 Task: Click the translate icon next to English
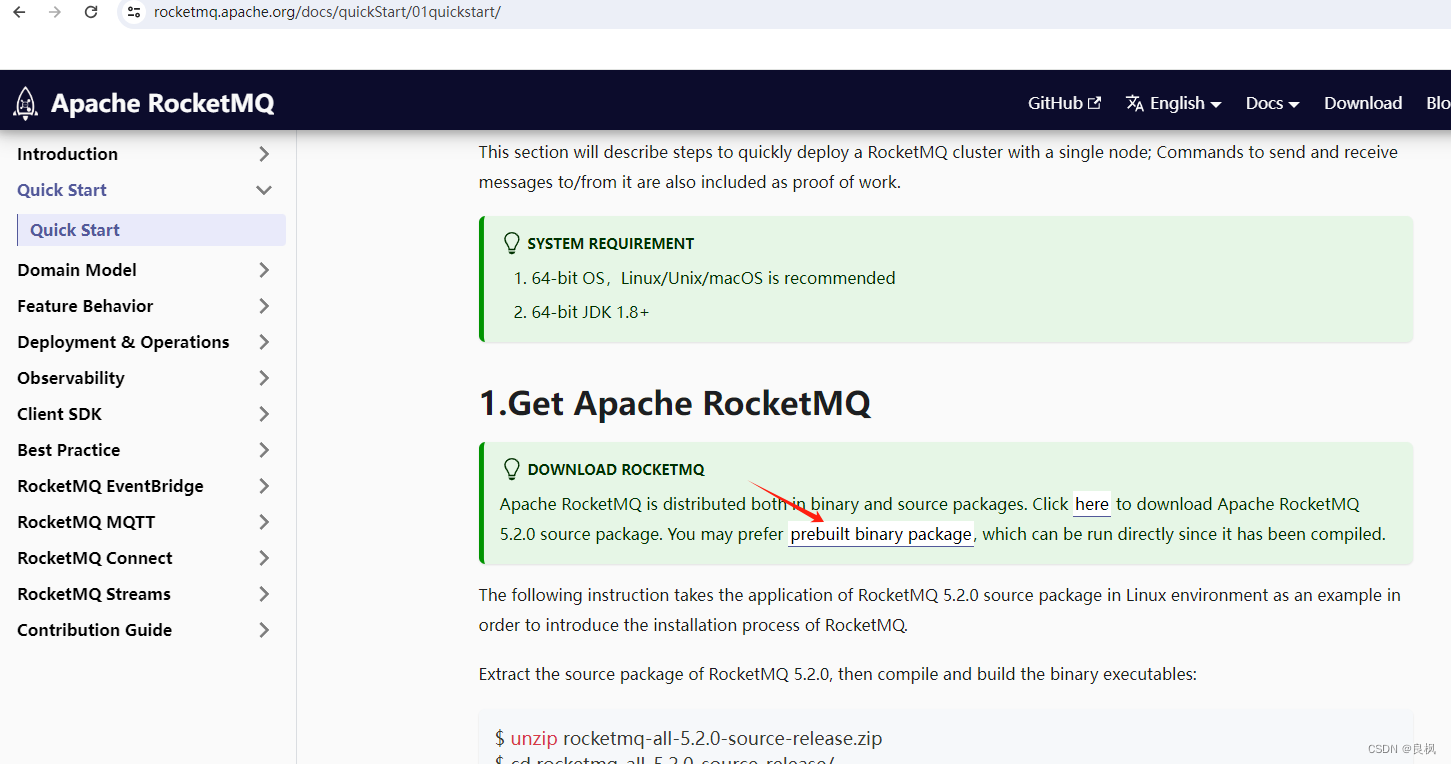(1134, 102)
